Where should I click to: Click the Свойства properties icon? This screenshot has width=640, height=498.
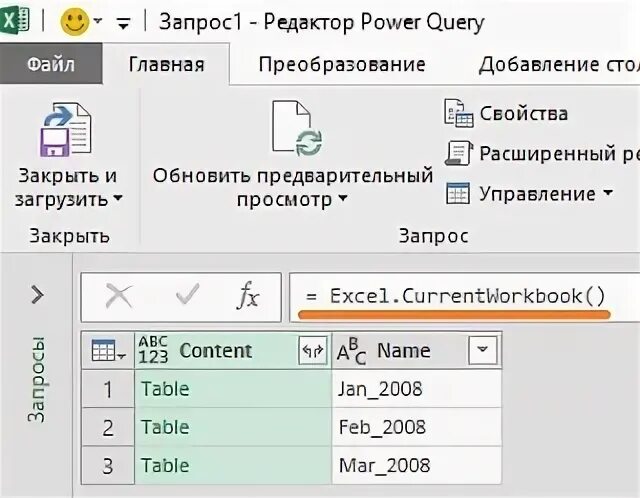[x=458, y=113]
